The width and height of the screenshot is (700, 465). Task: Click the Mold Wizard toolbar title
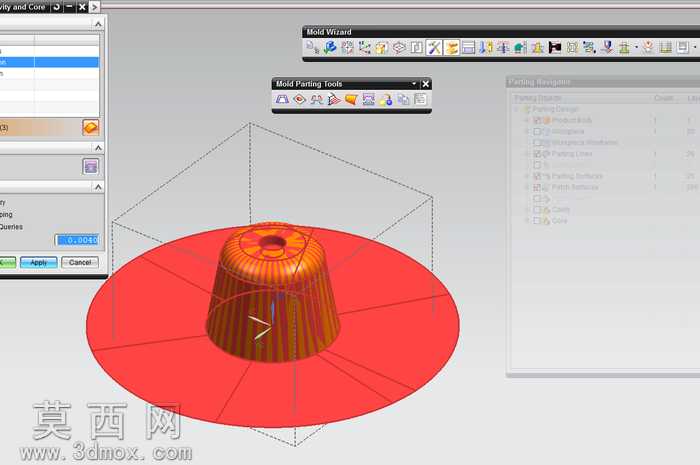click(x=329, y=32)
